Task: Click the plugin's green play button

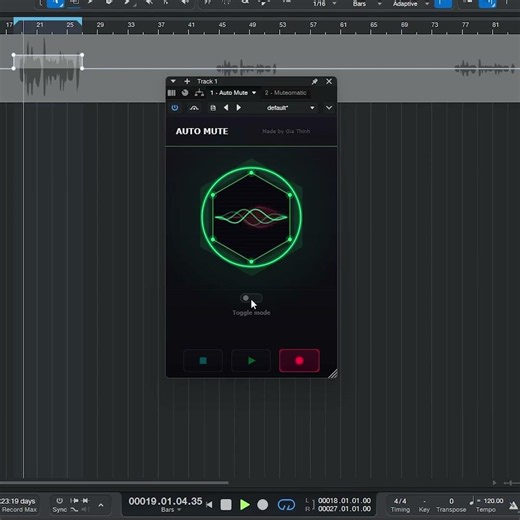Action: coord(251,361)
